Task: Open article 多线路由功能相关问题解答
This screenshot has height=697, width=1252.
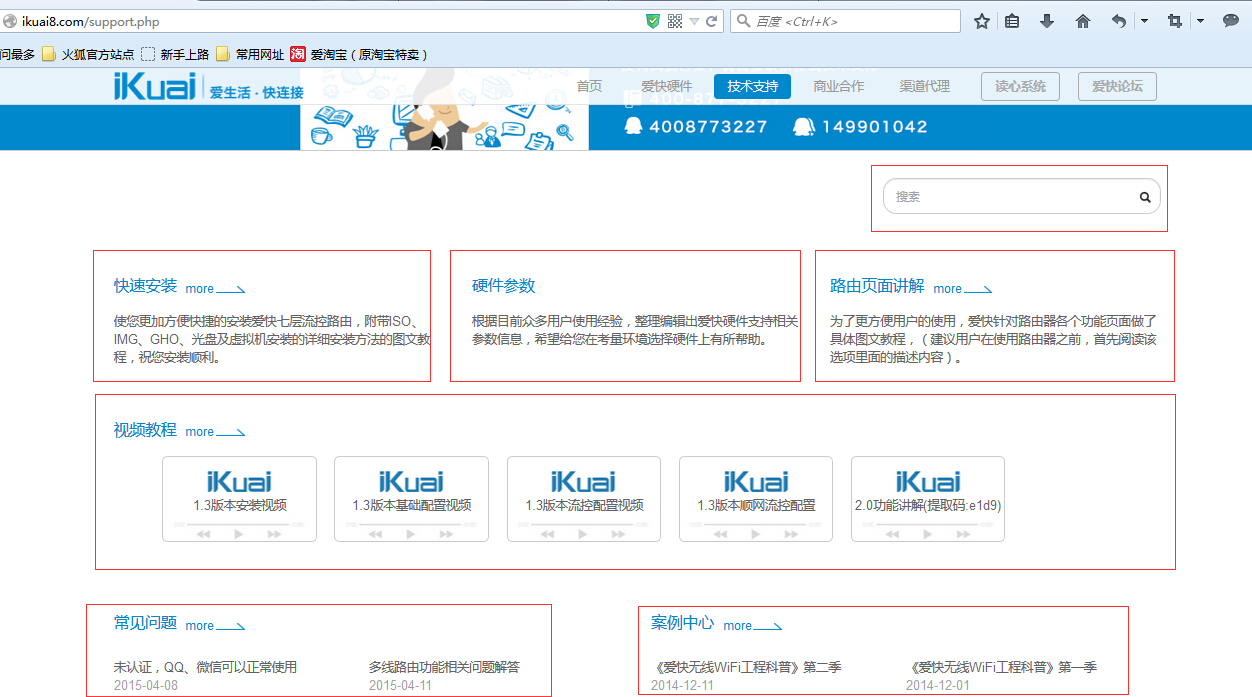Action: pyautogui.click(x=444, y=667)
